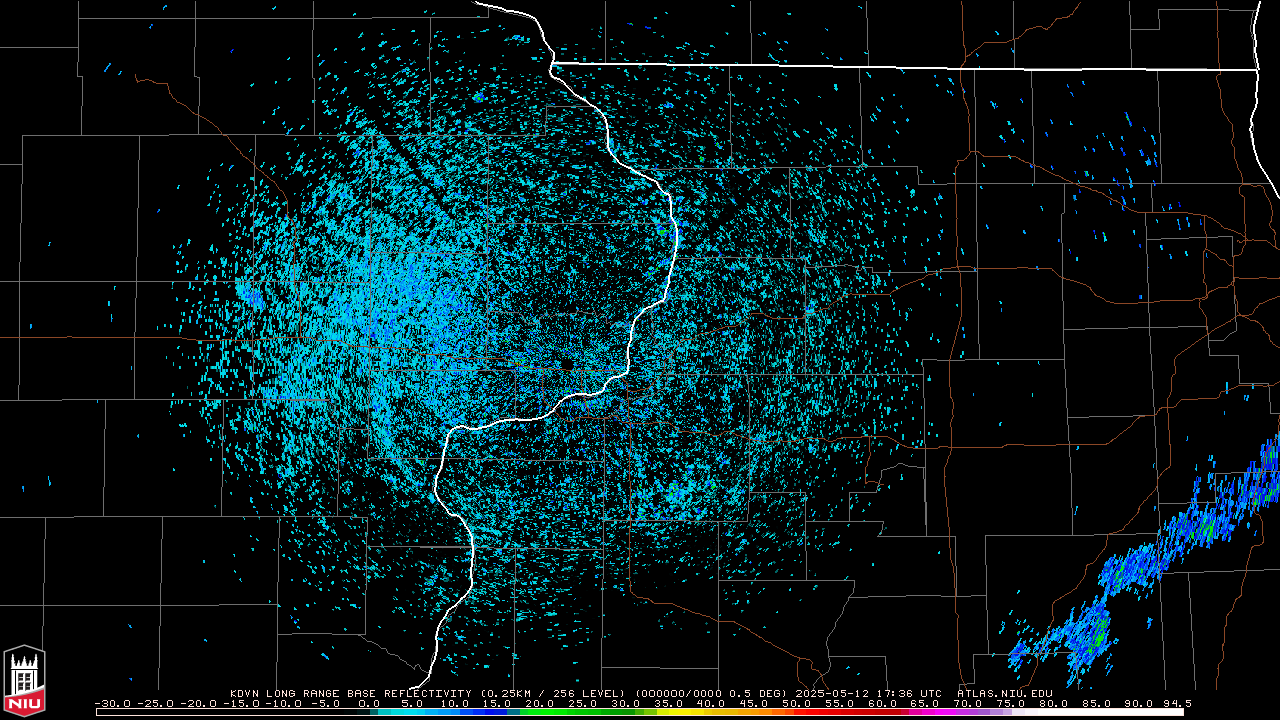The height and width of the screenshot is (720, 1280).
Task: Click the 35.0 value on the scale
Action: click(x=669, y=704)
